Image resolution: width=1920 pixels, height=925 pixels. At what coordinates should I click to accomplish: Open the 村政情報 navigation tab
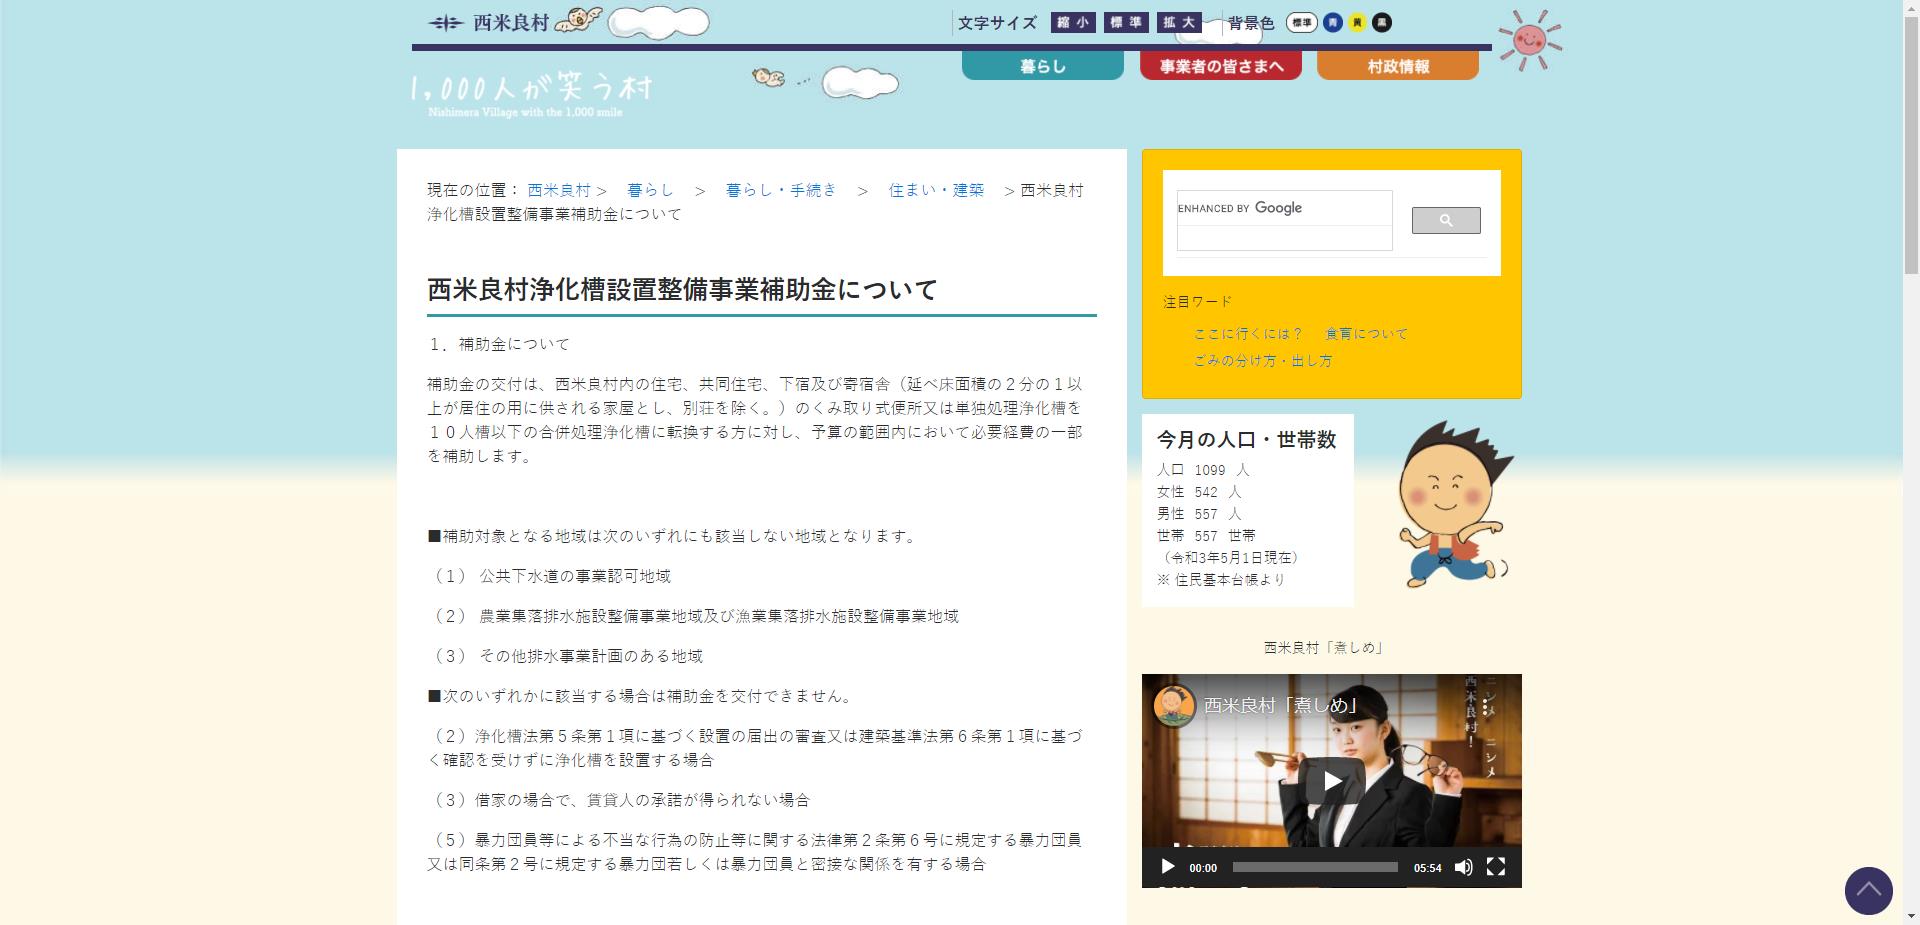pyautogui.click(x=1397, y=64)
